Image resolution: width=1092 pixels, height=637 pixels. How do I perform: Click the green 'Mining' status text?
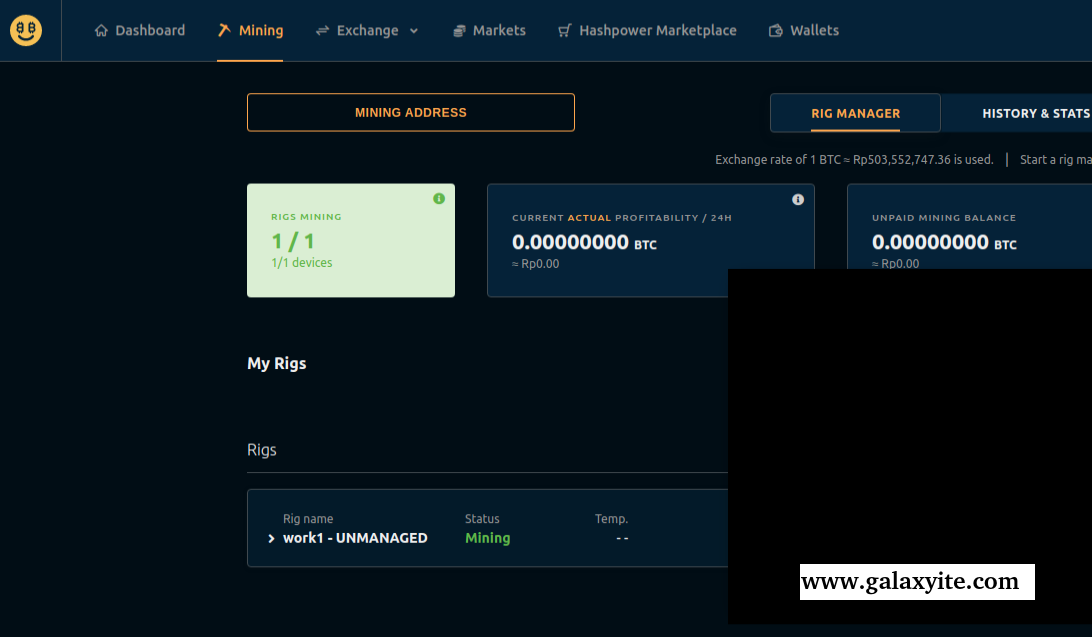[x=488, y=538]
